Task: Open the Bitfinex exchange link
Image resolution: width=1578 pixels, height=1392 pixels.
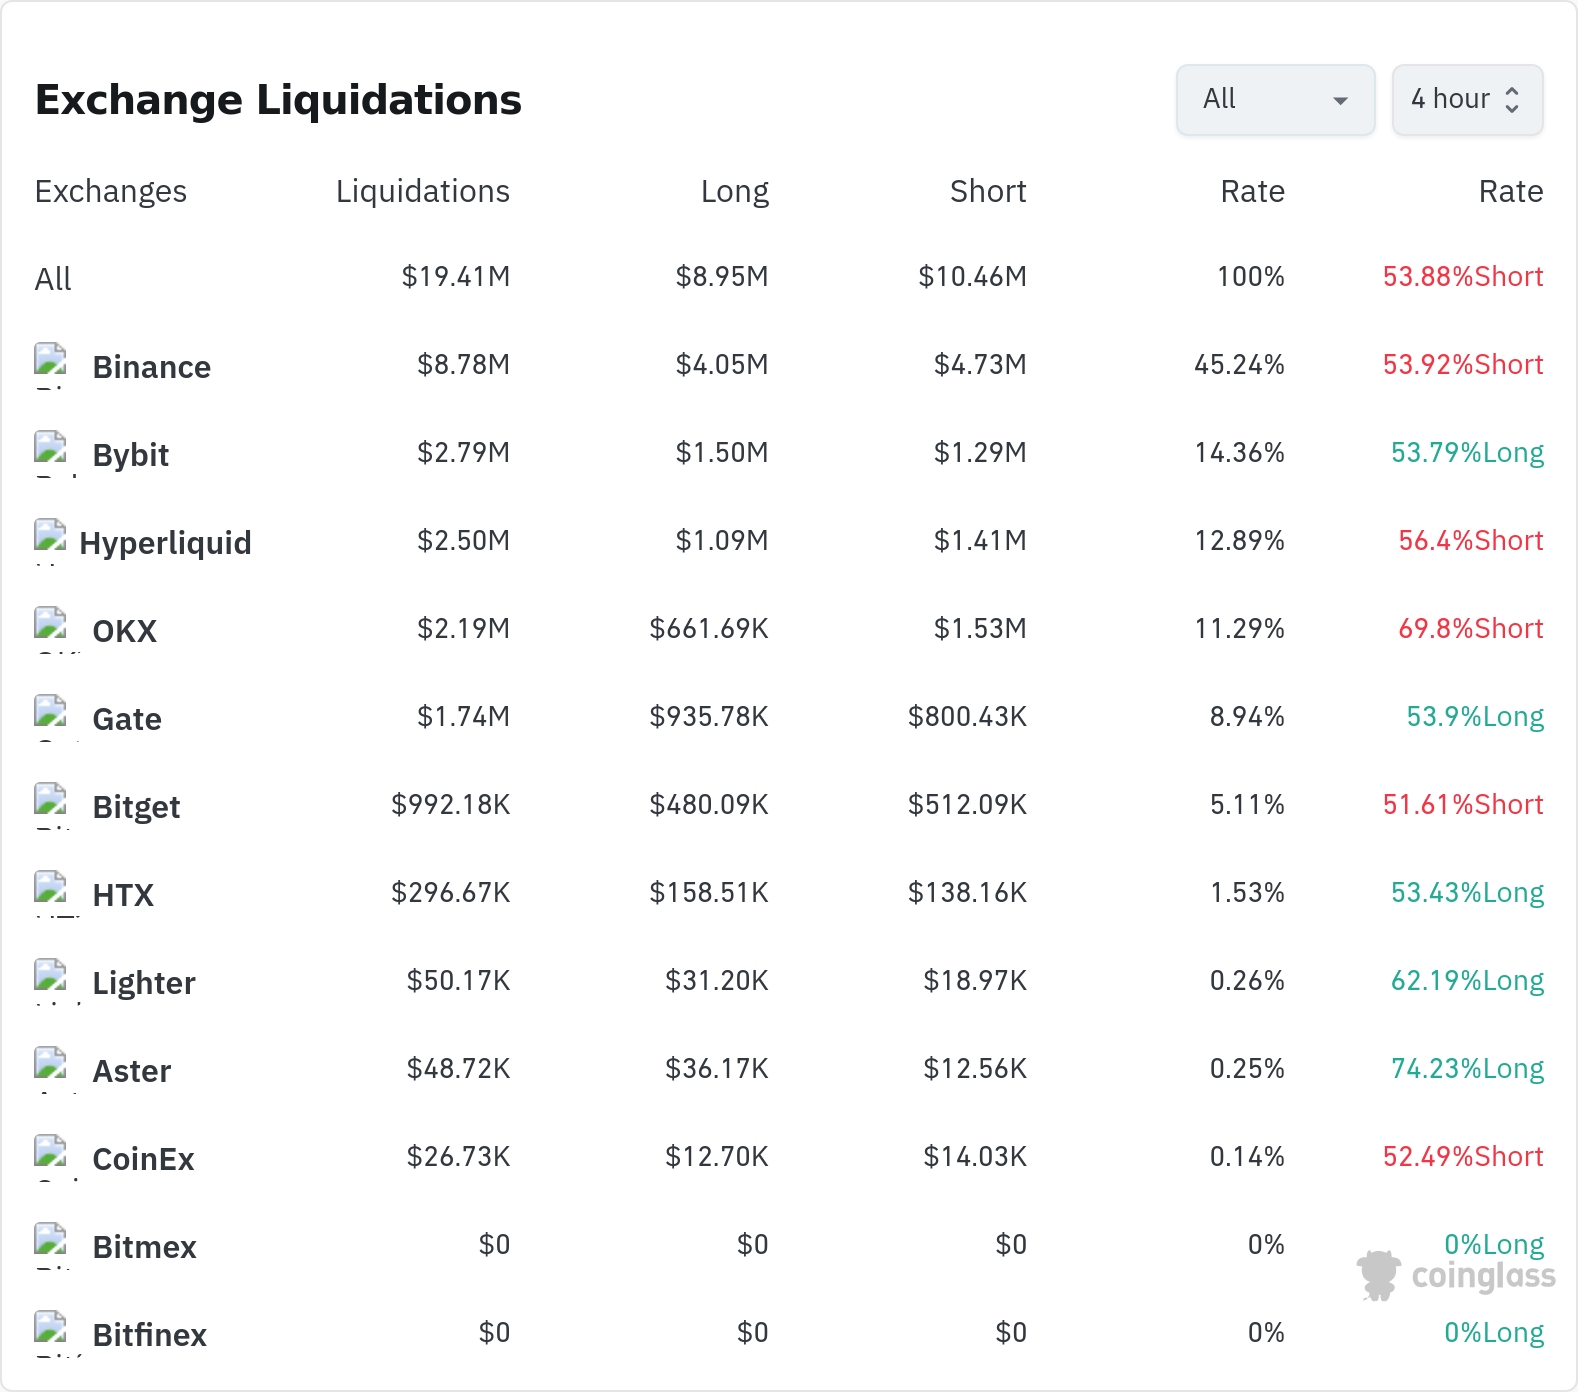Action: 149,1335
